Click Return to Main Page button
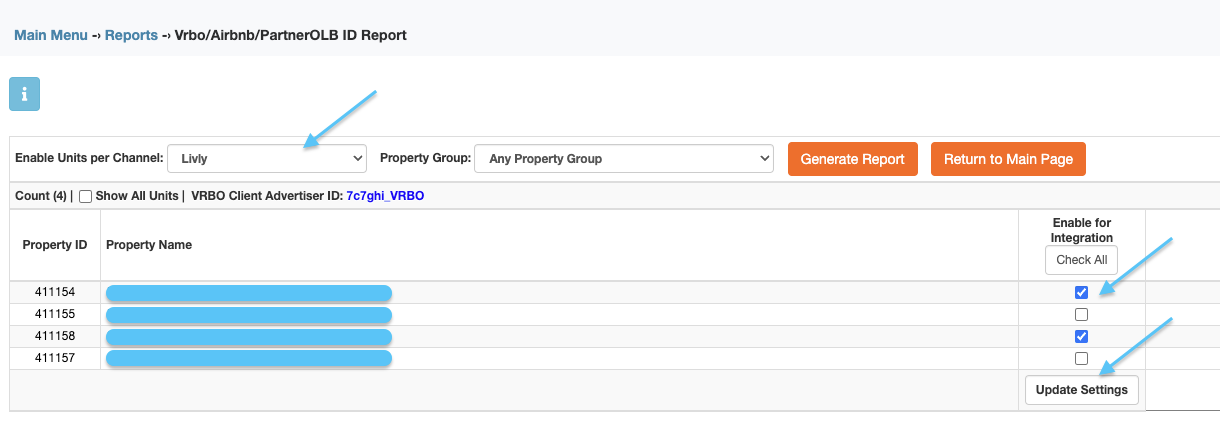Image resolution: width=1220 pixels, height=432 pixels. coord(1008,159)
